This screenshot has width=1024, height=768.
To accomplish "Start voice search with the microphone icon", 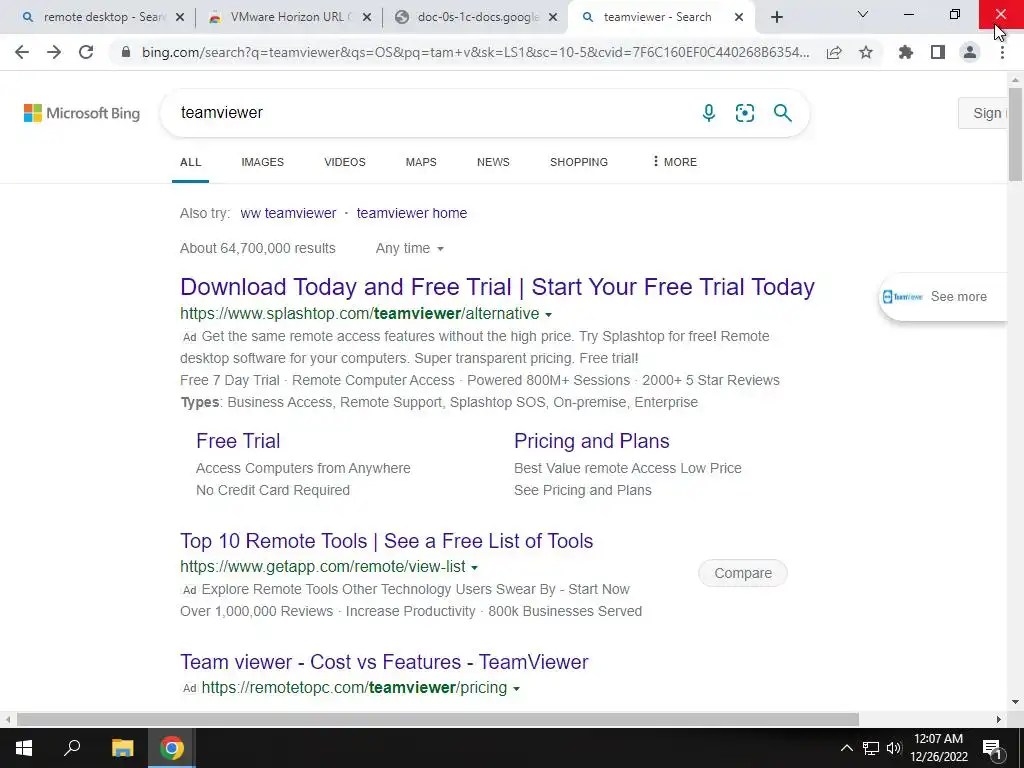I will coord(709,113).
